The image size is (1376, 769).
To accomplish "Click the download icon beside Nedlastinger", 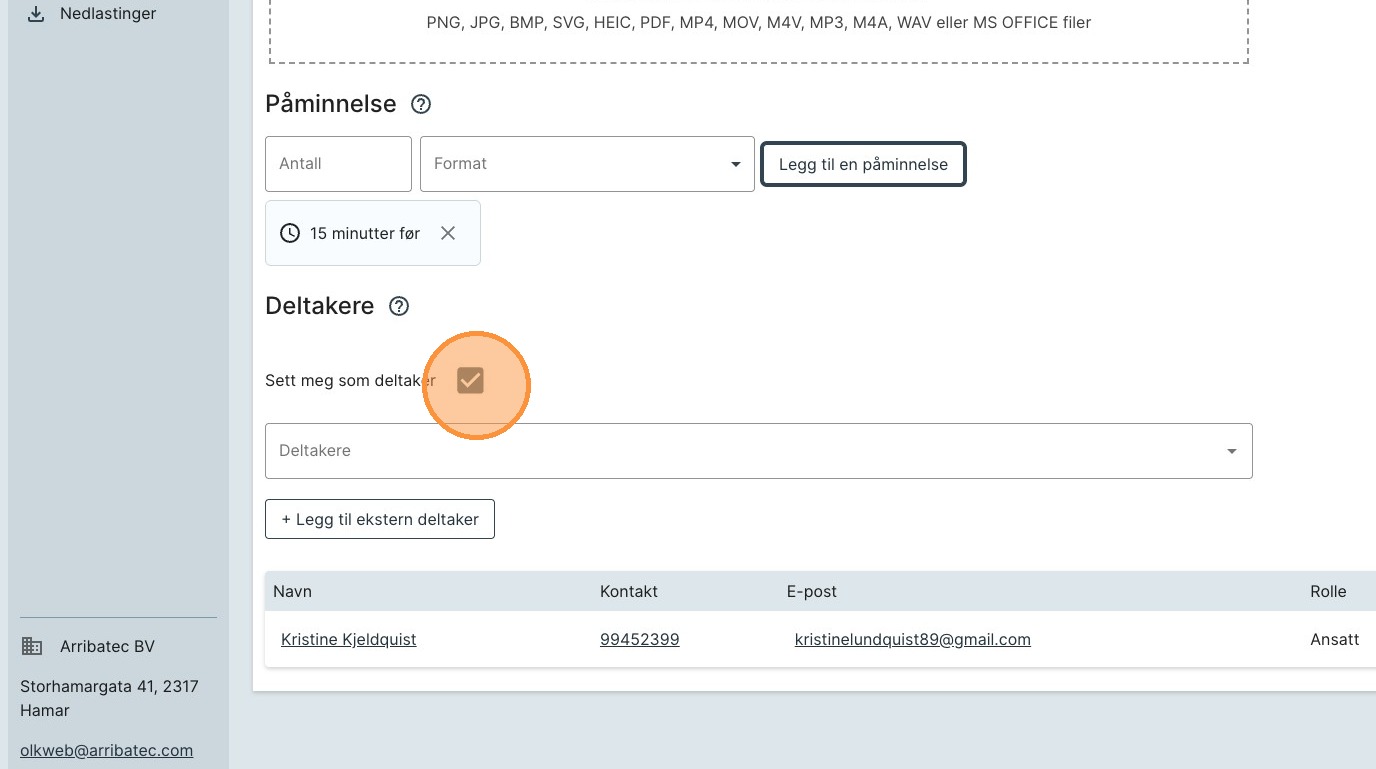I will point(36,14).
